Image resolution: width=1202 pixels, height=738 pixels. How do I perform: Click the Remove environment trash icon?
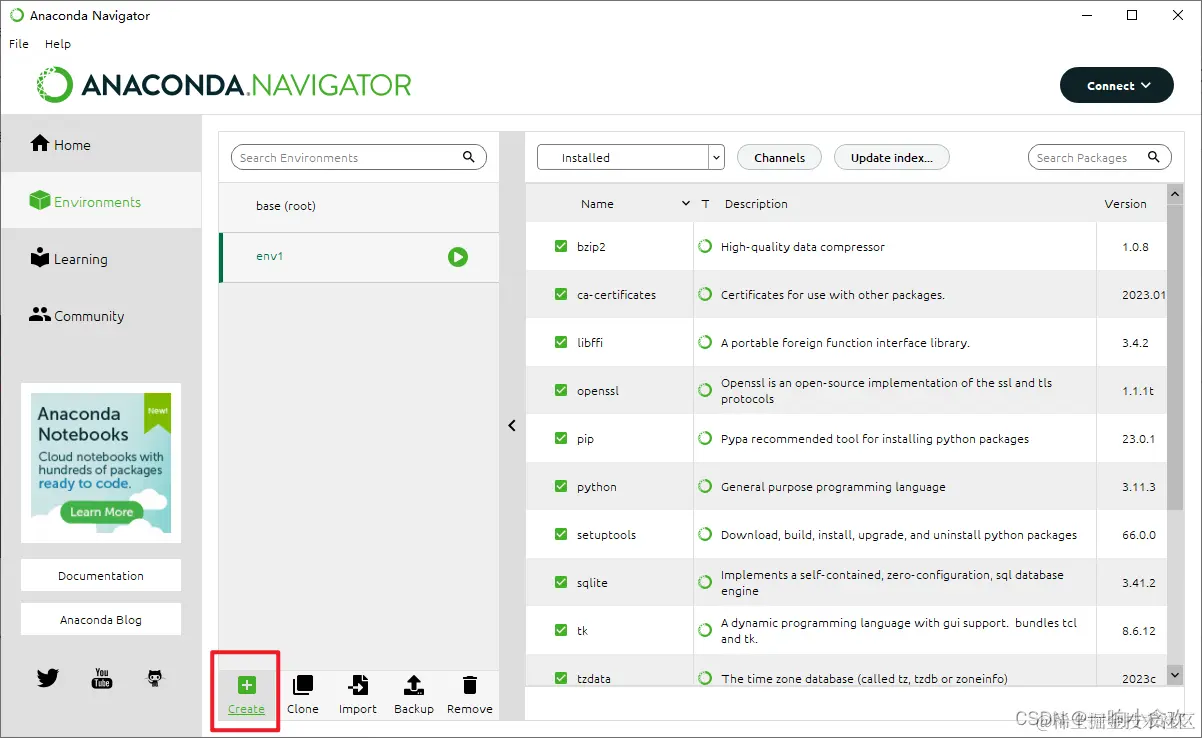(x=470, y=685)
